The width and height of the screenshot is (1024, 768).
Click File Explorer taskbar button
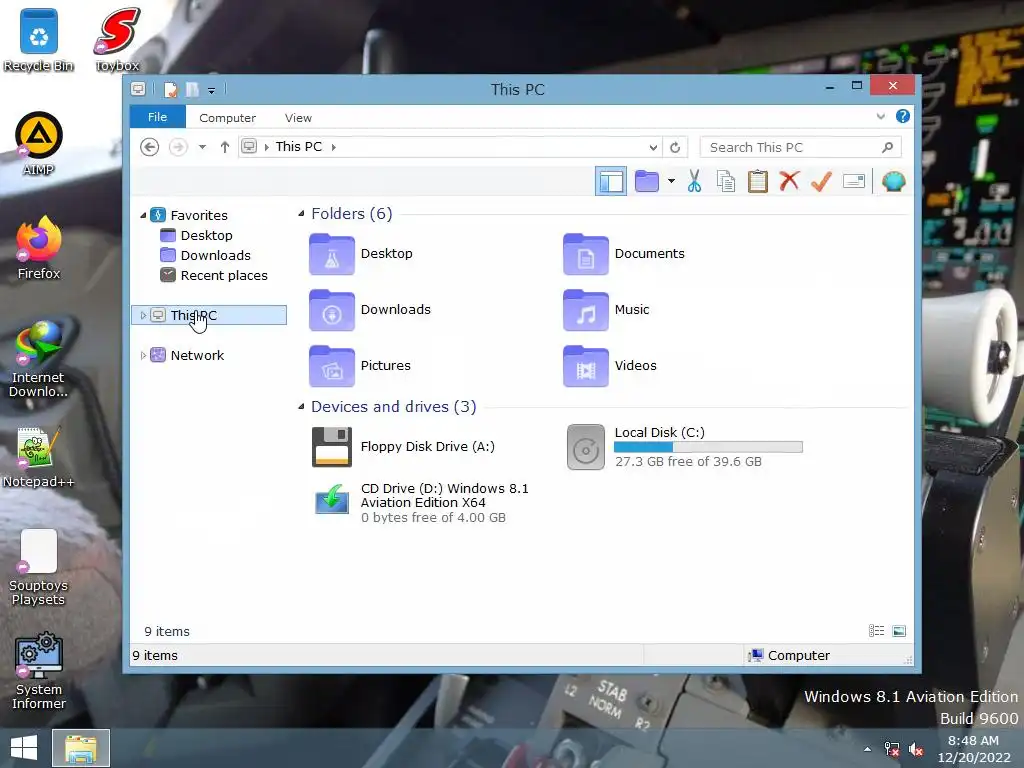click(81, 748)
